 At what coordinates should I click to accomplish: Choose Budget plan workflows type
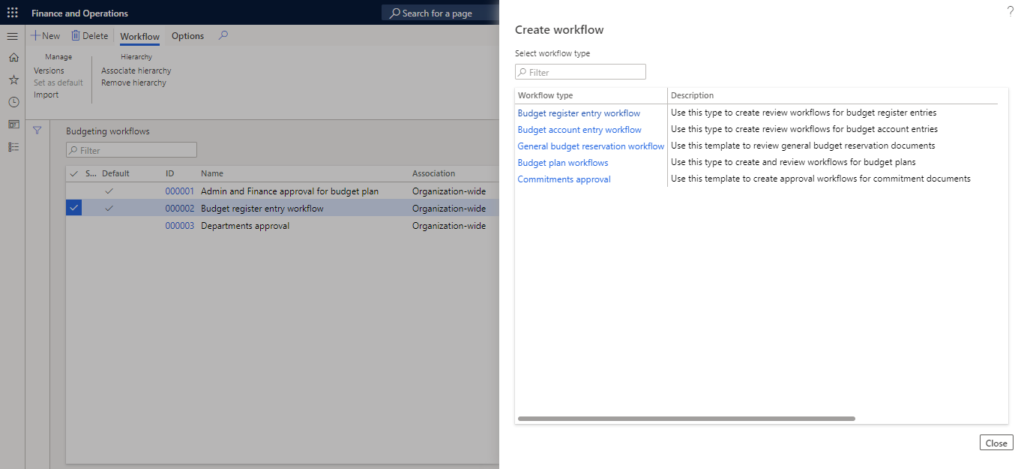[562, 162]
